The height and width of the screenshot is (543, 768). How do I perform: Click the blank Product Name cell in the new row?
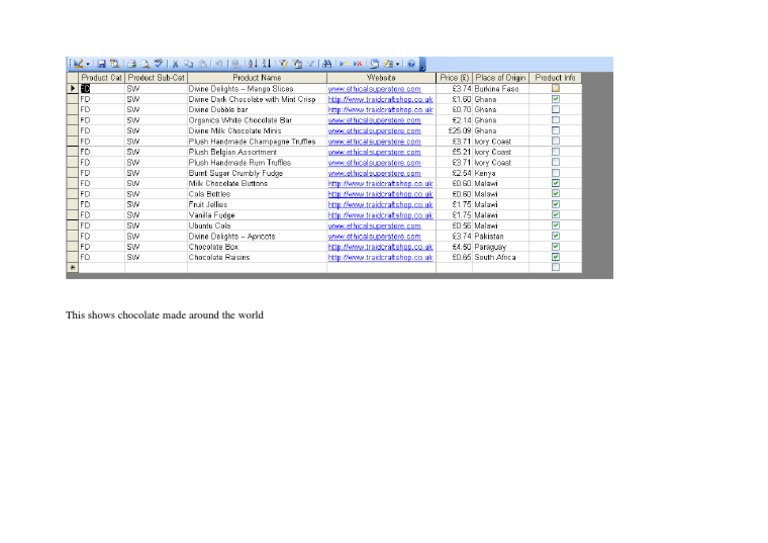(x=257, y=267)
